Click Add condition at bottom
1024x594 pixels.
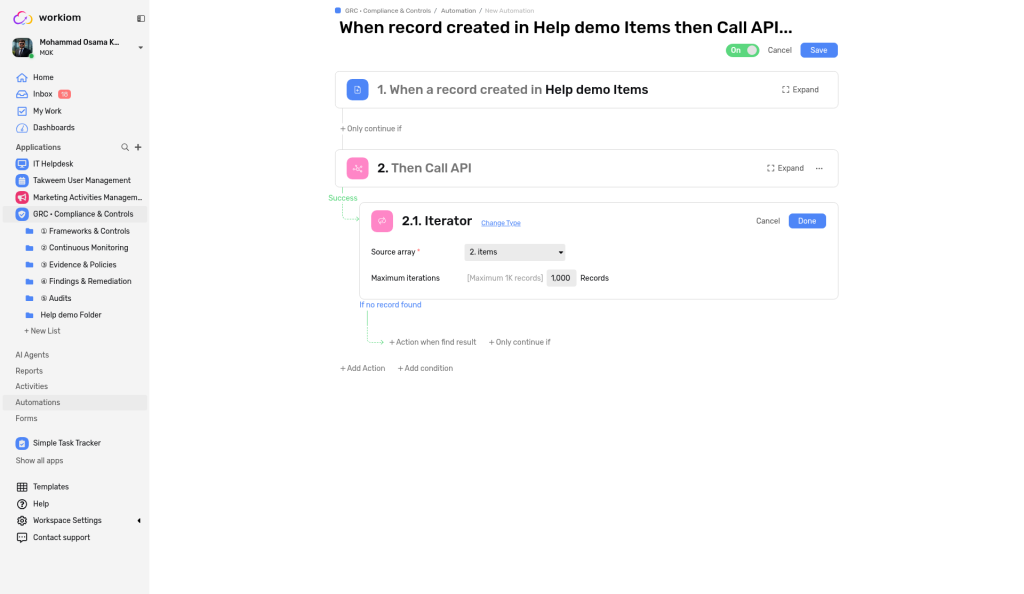pos(425,368)
